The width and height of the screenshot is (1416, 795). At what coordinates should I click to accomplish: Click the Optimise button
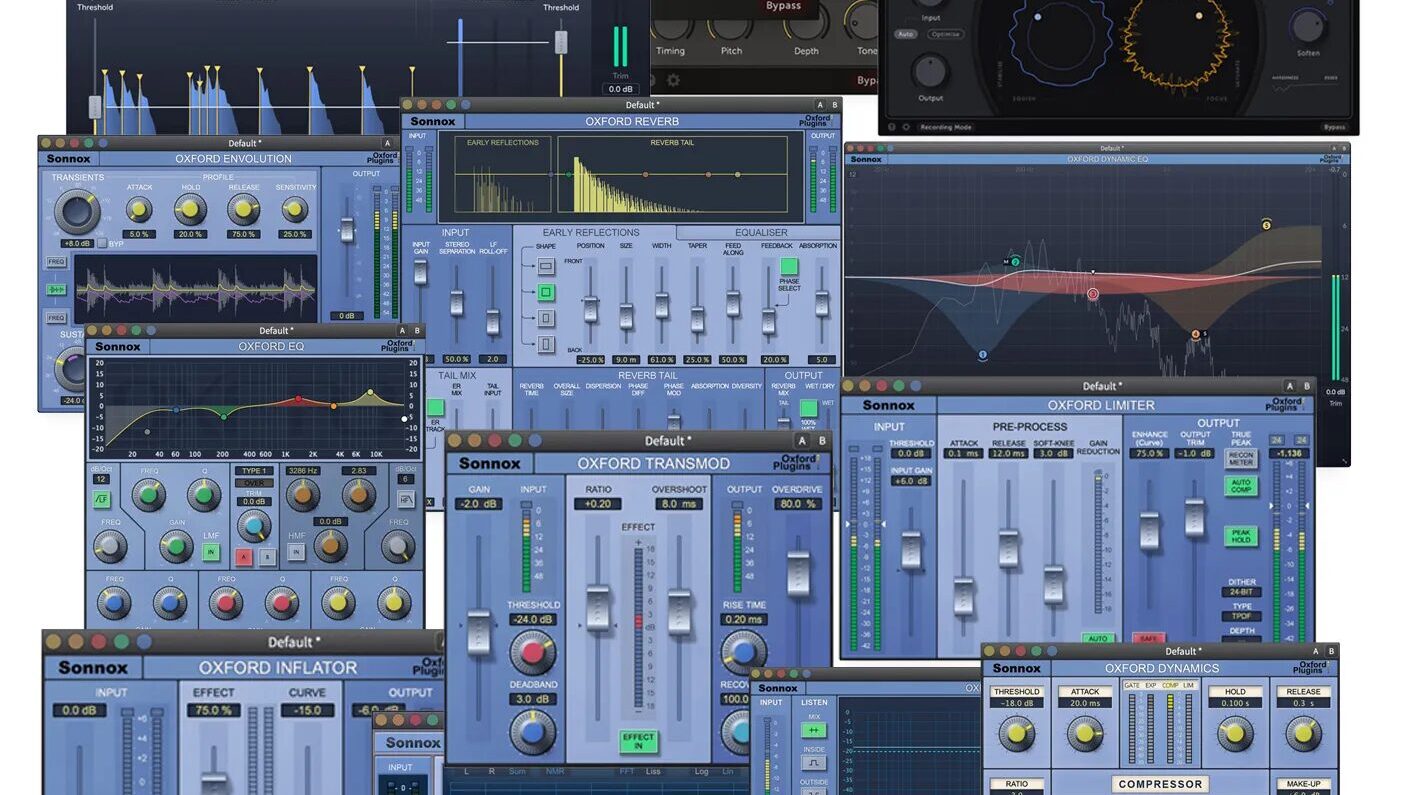[945, 34]
